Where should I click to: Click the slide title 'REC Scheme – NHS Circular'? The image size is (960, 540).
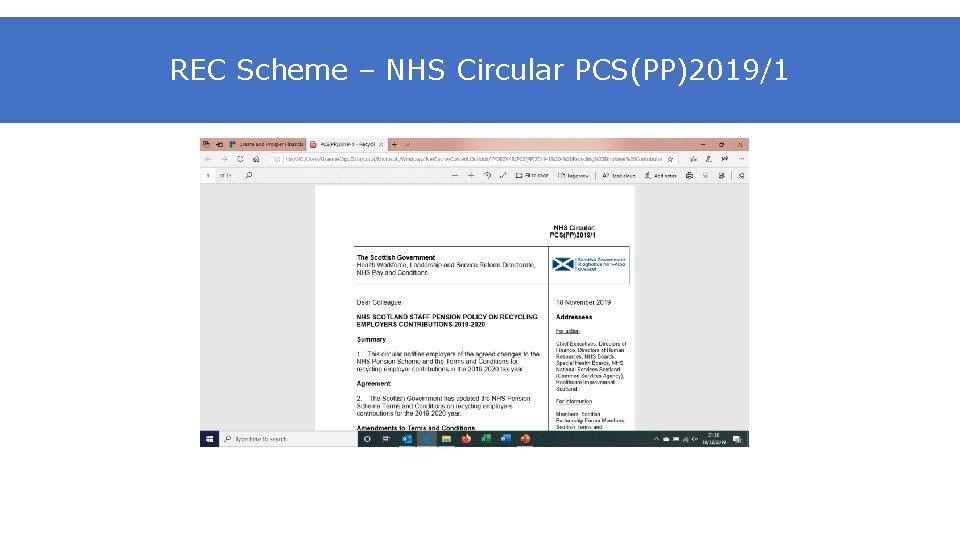366,70
